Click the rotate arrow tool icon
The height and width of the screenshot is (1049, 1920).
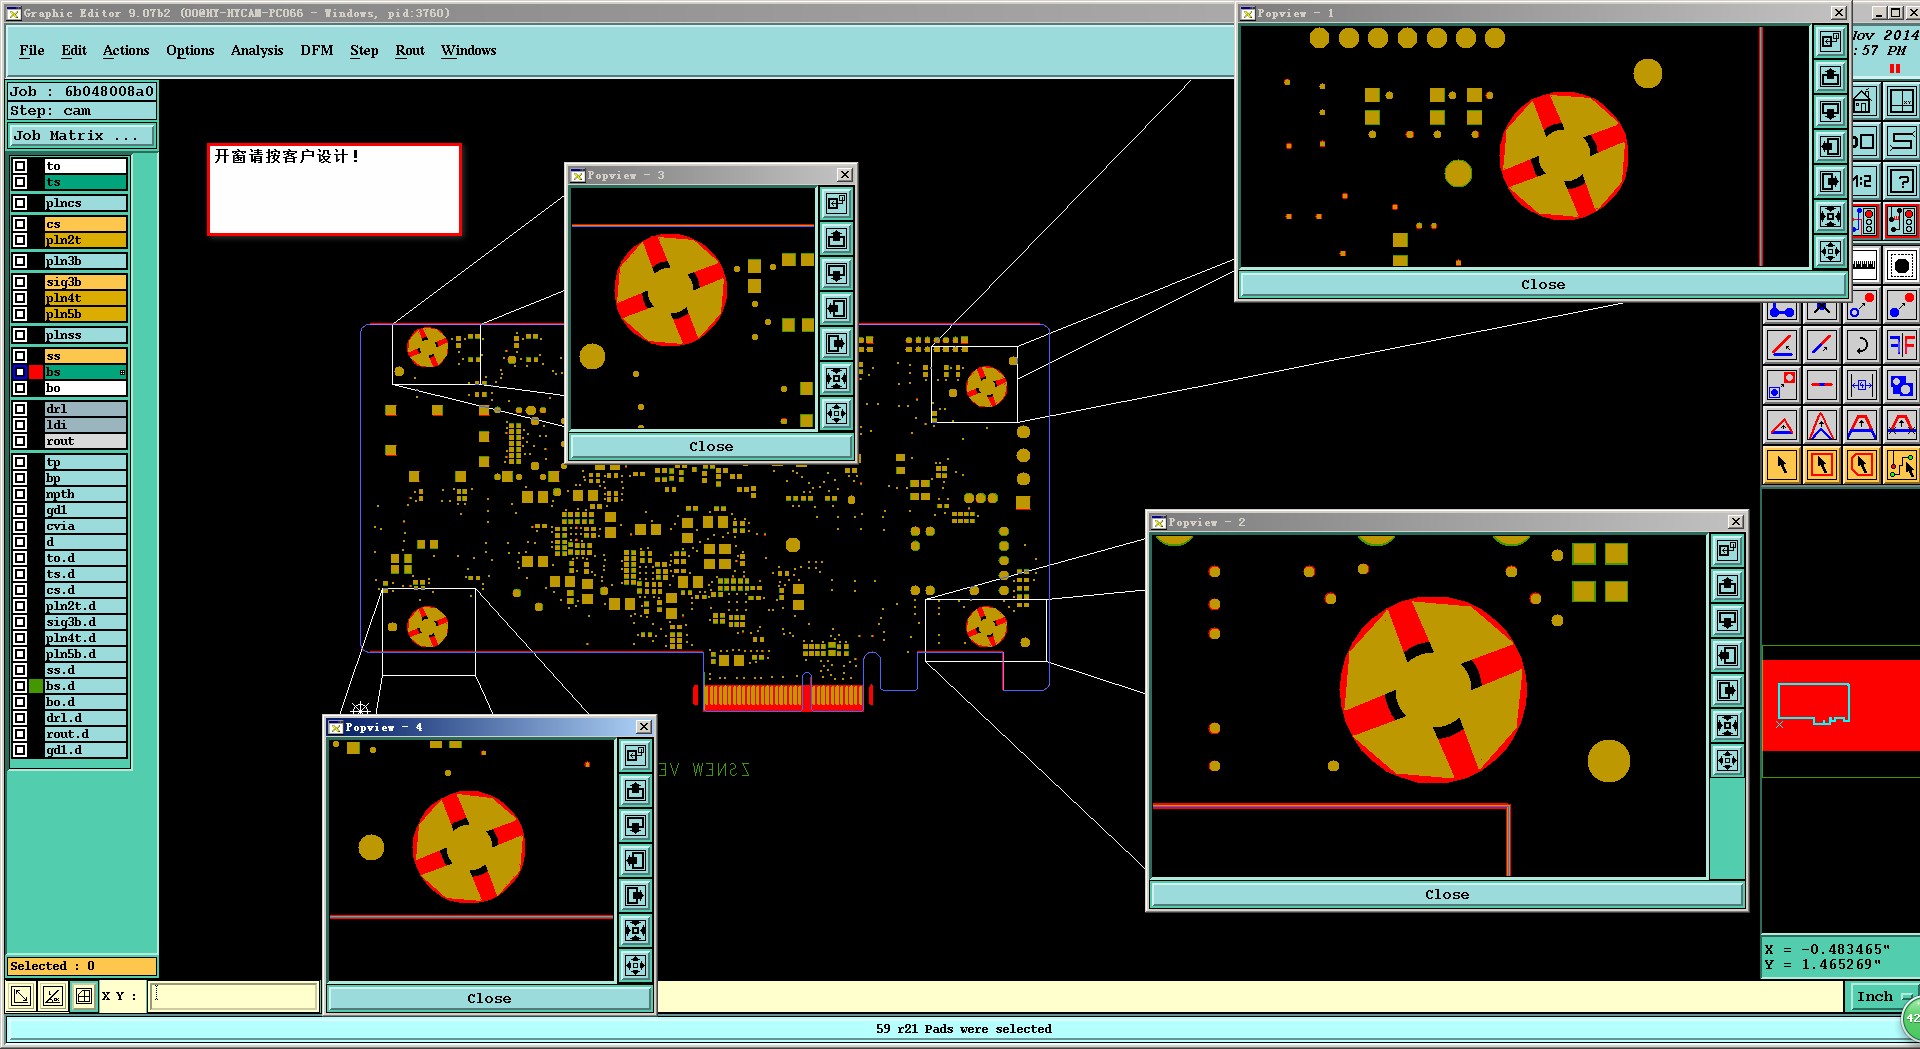tap(1861, 346)
